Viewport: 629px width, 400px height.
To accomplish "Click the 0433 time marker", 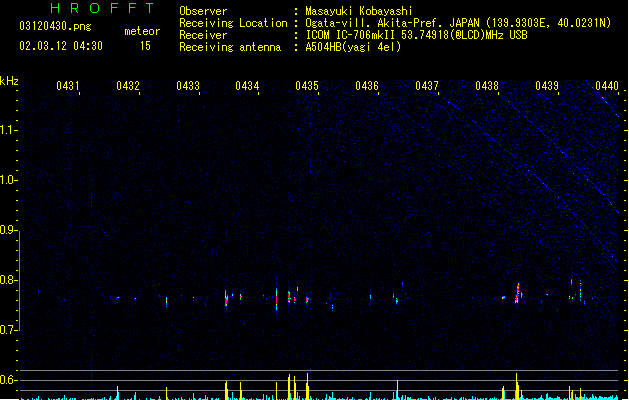I will click(188, 86).
